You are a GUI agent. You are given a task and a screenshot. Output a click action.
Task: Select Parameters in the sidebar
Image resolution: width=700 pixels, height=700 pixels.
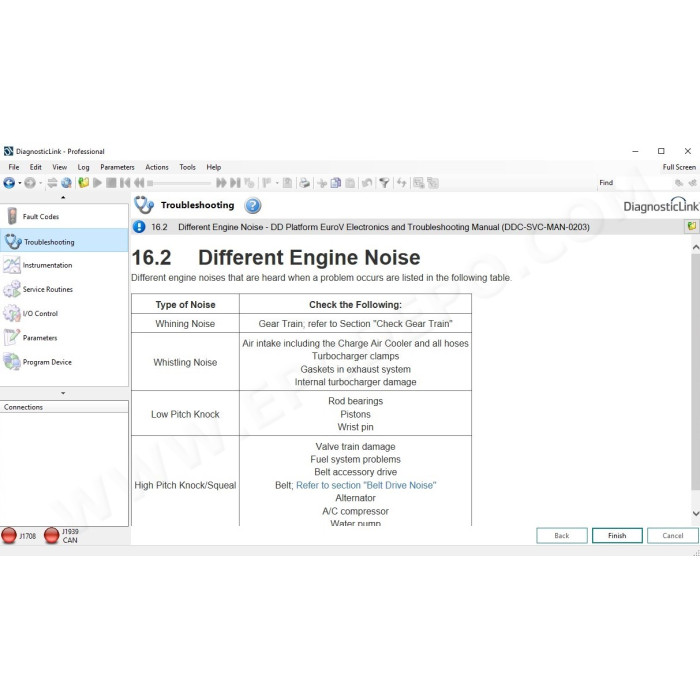[64, 338]
